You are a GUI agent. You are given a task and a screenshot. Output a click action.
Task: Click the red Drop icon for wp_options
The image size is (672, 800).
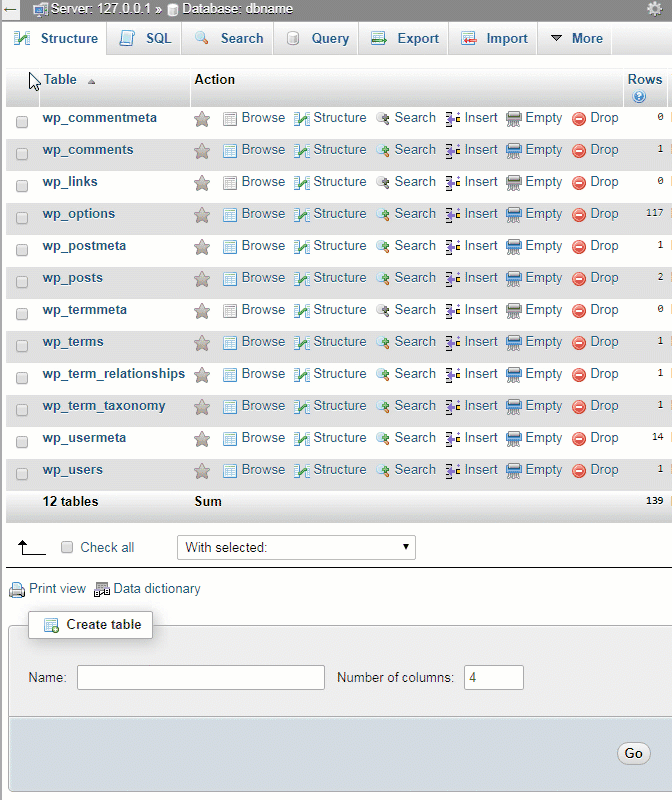[x=579, y=215]
